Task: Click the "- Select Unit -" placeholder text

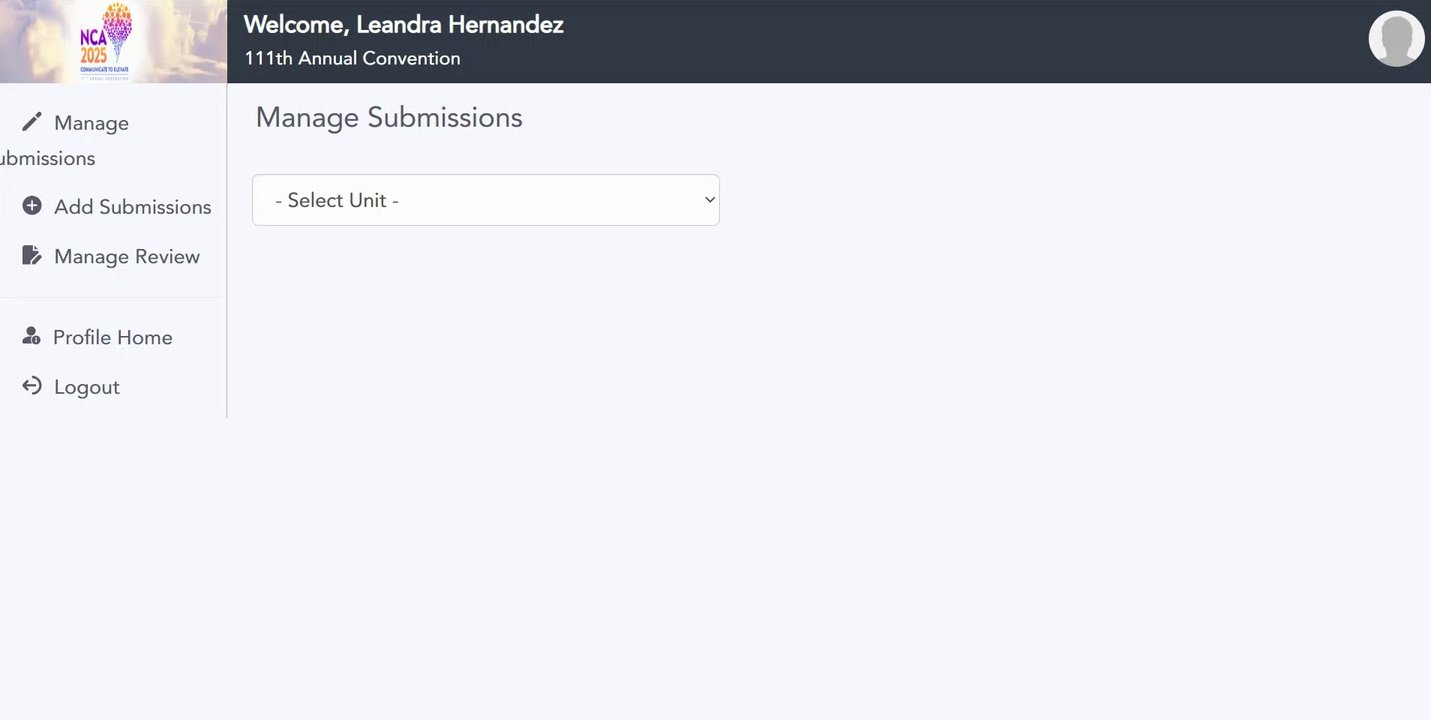Action: point(337,200)
